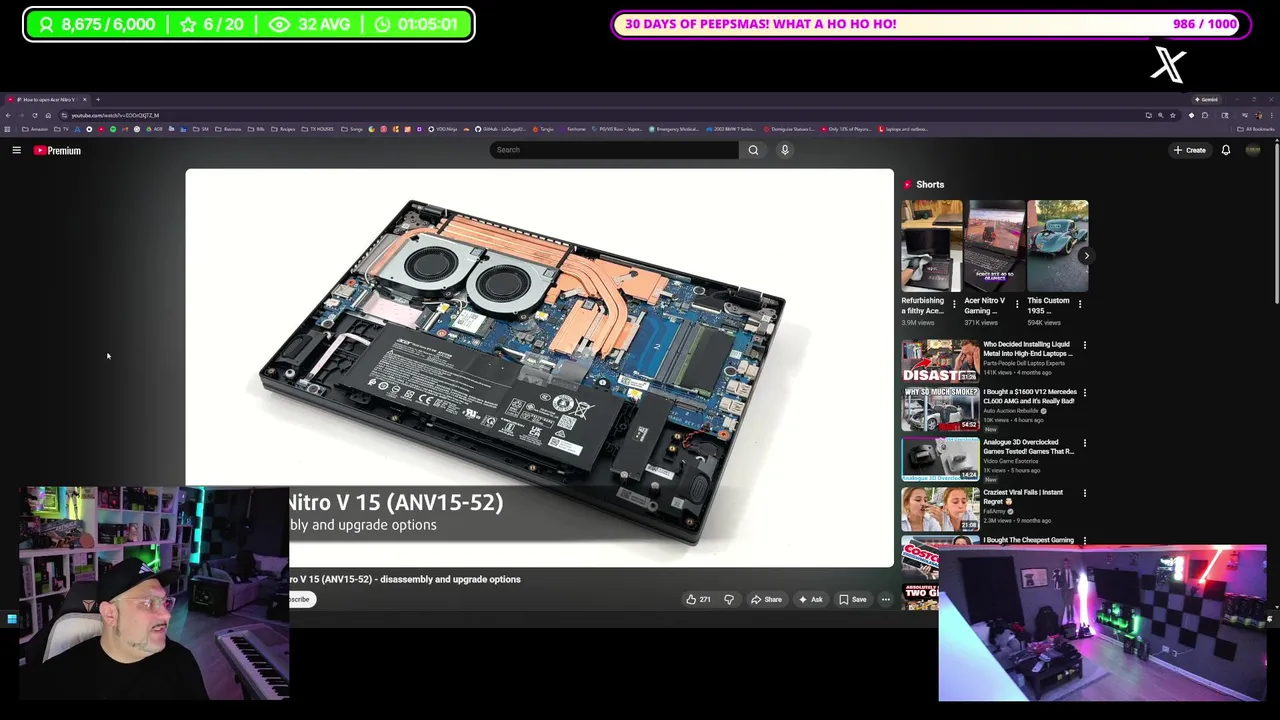The image size is (1280, 720).
Task: Dislike the video with thumbs down
Action: [729, 599]
